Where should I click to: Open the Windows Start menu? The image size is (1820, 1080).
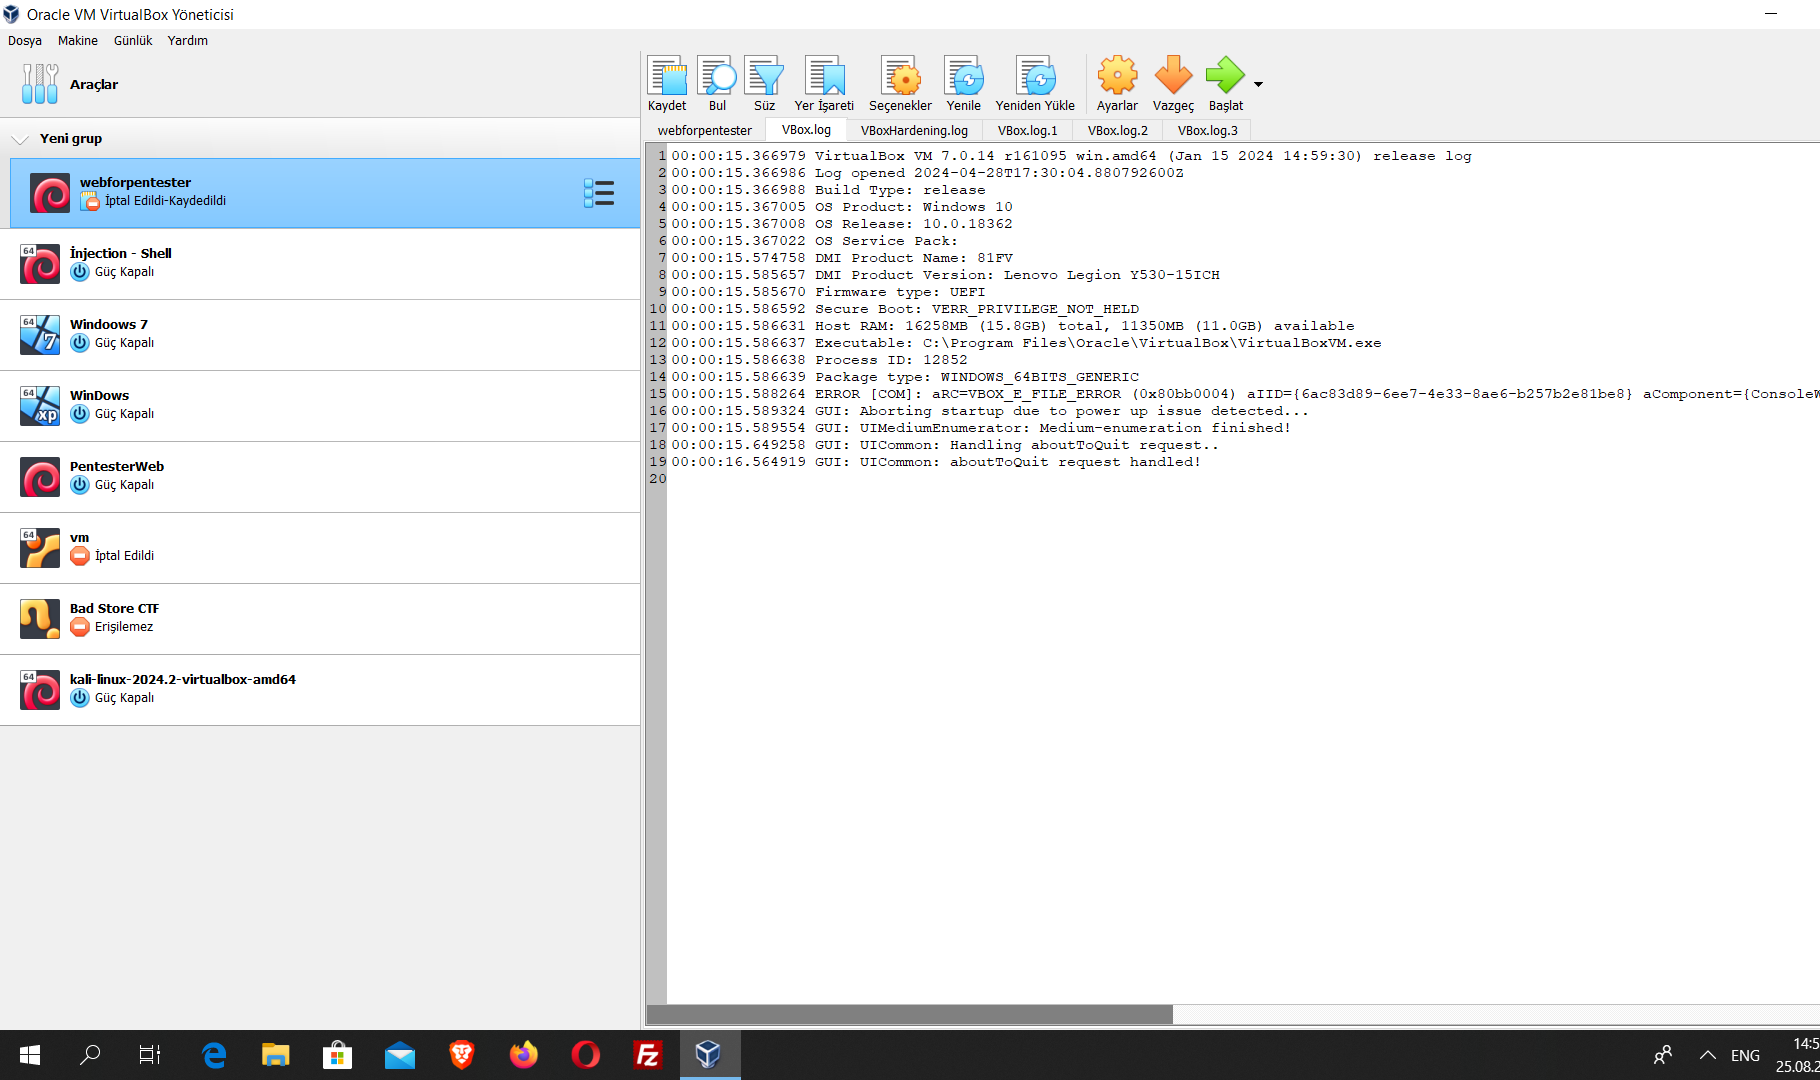(30, 1055)
